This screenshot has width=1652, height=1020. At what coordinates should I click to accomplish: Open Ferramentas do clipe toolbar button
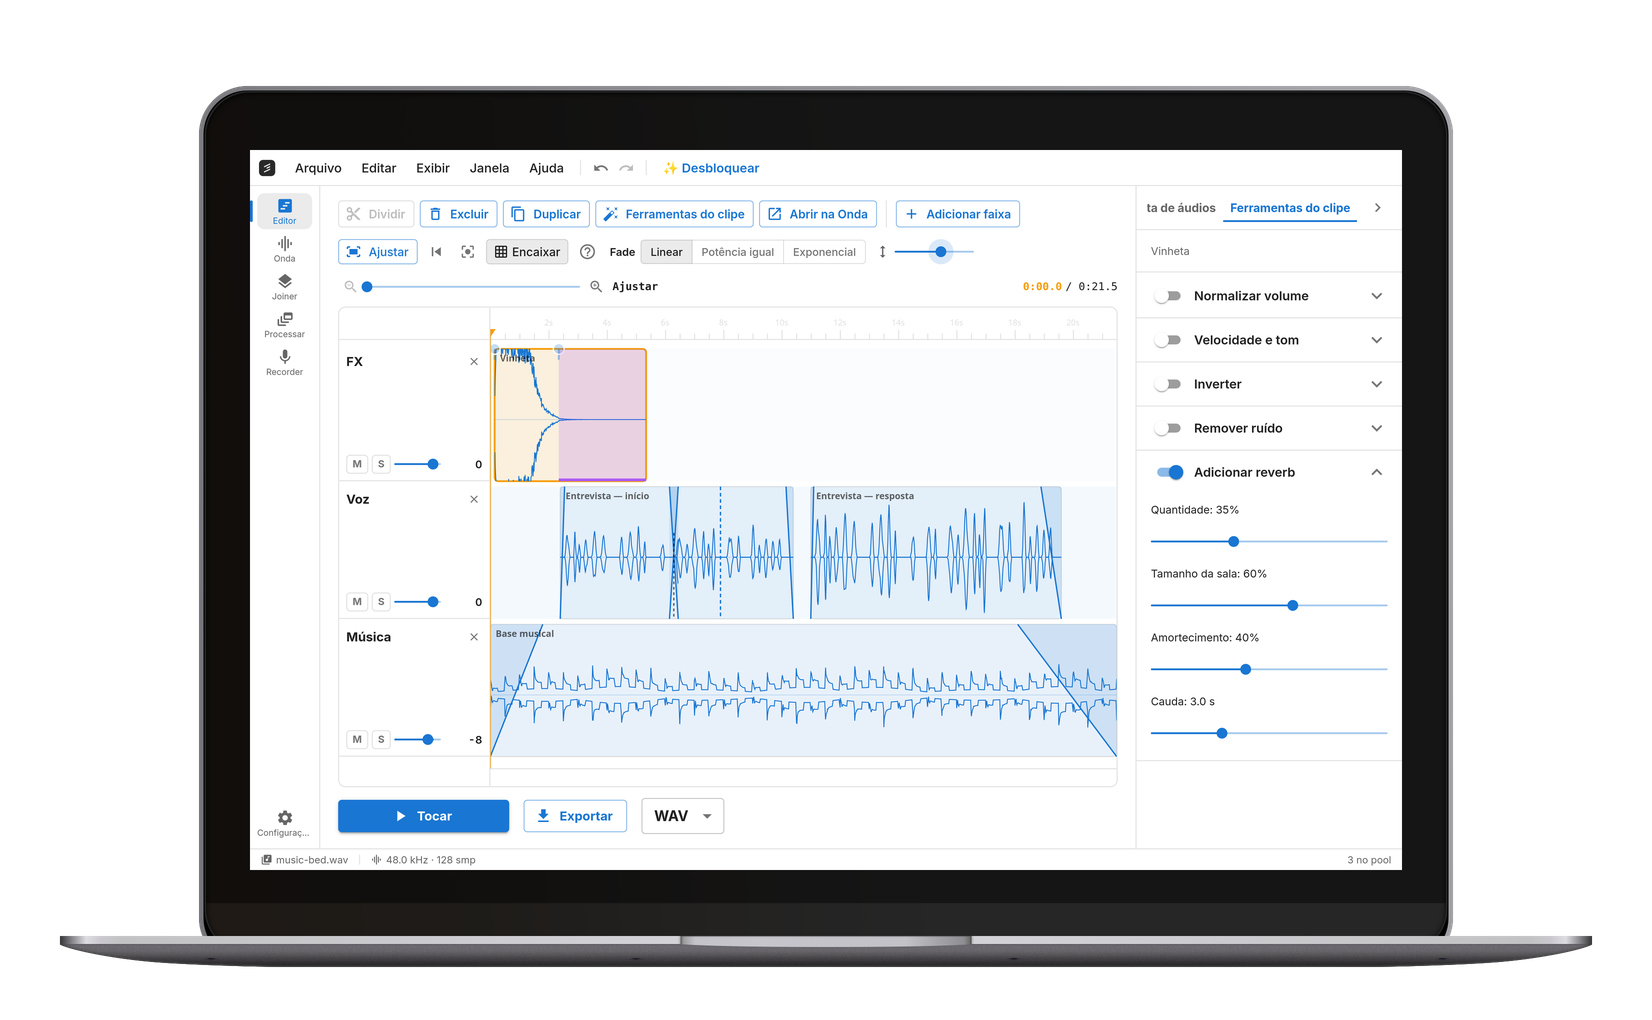(x=674, y=214)
